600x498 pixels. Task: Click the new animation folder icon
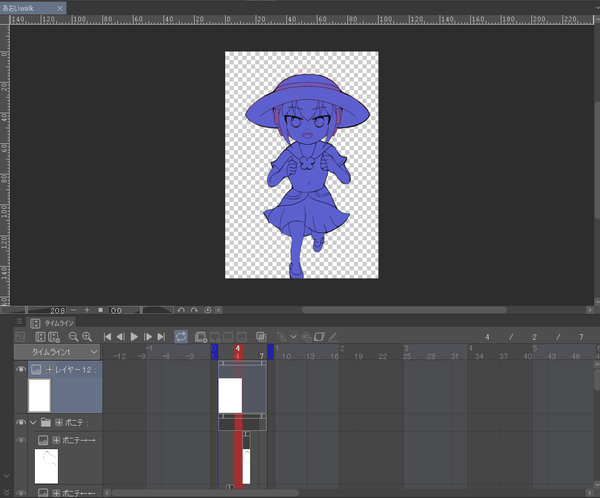pyautogui.click(x=201, y=337)
